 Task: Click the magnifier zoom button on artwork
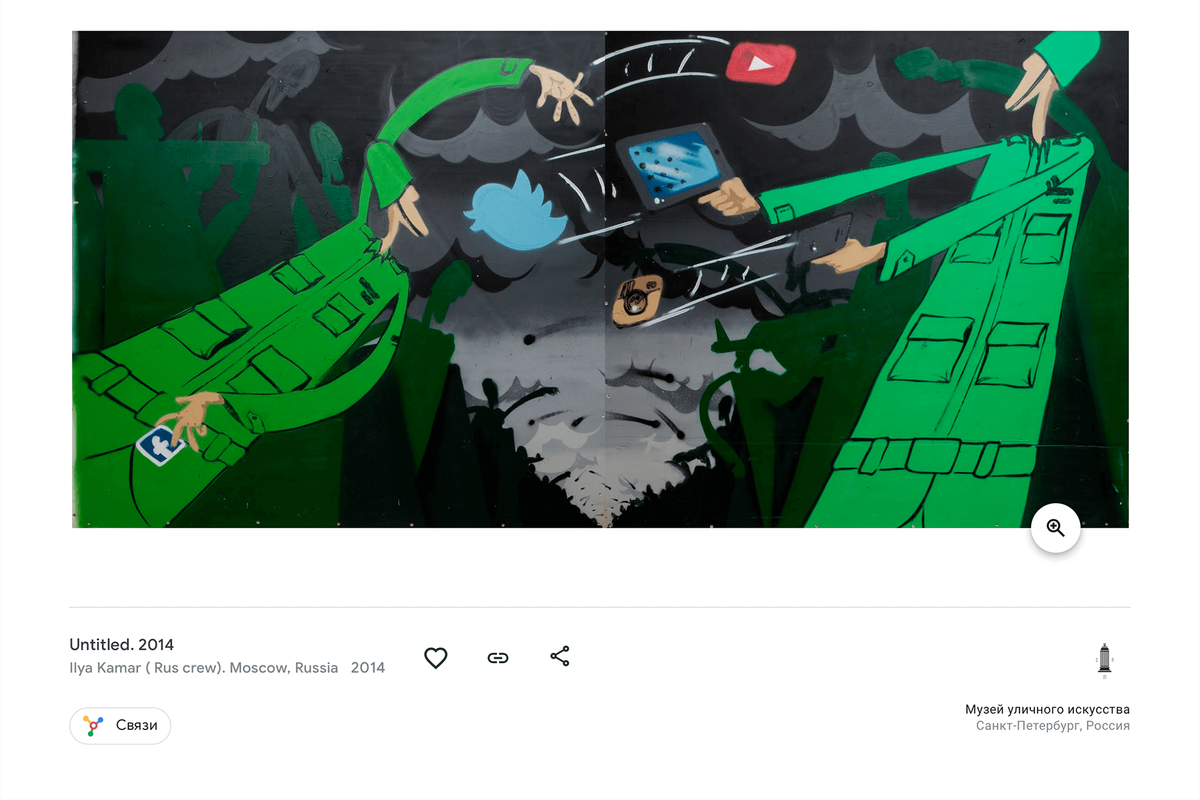[x=1056, y=528]
